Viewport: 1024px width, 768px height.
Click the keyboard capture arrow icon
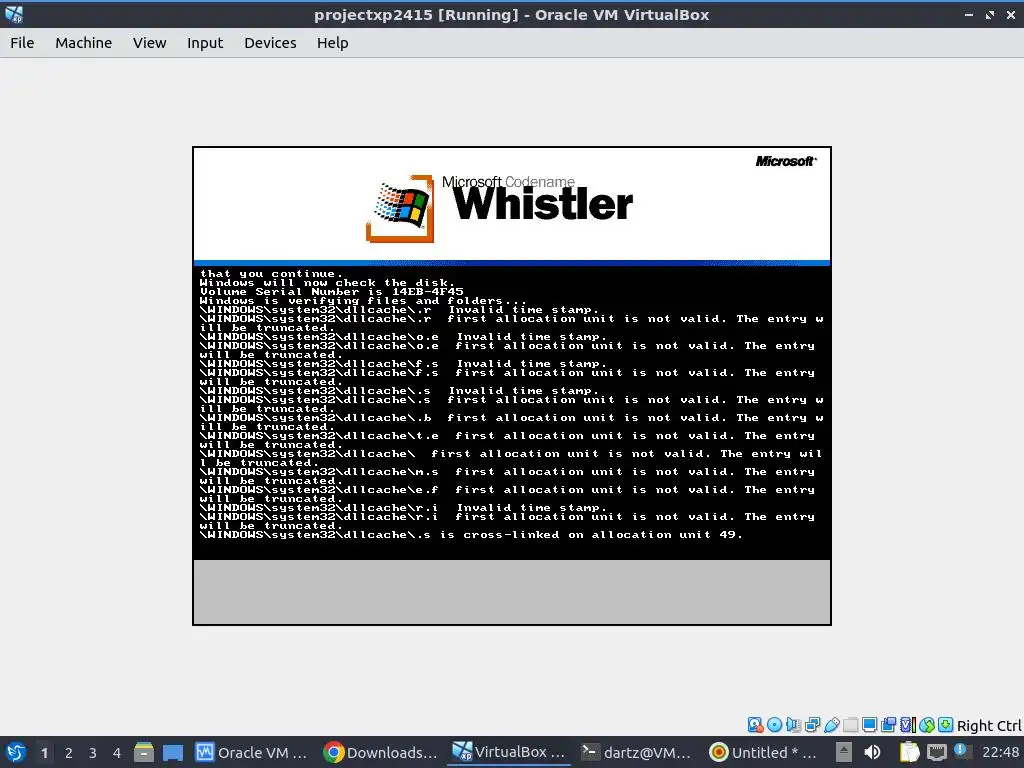click(x=945, y=725)
